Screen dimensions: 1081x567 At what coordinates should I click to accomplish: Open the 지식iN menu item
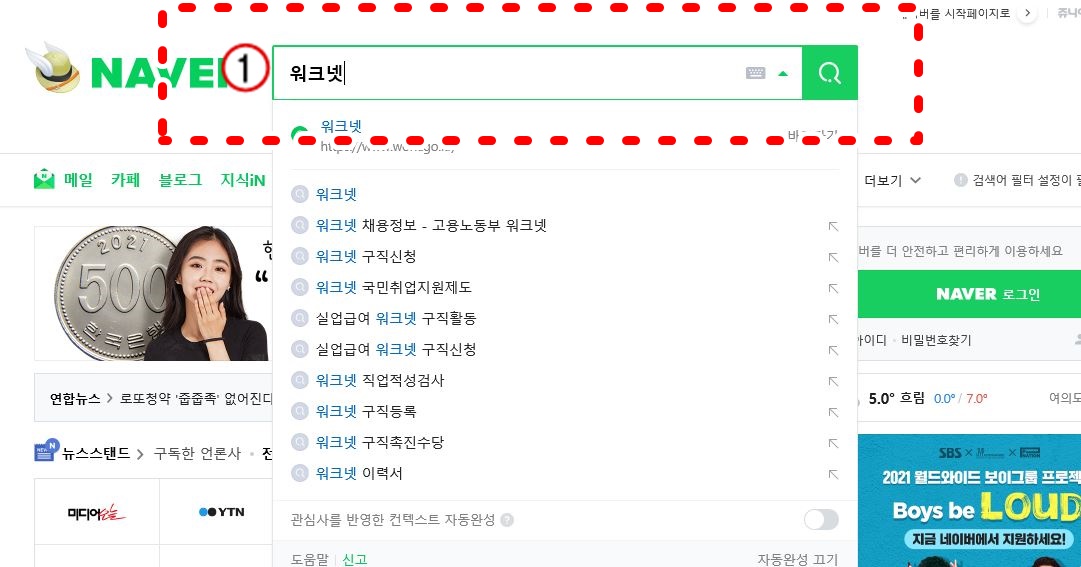(x=243, y=180)
